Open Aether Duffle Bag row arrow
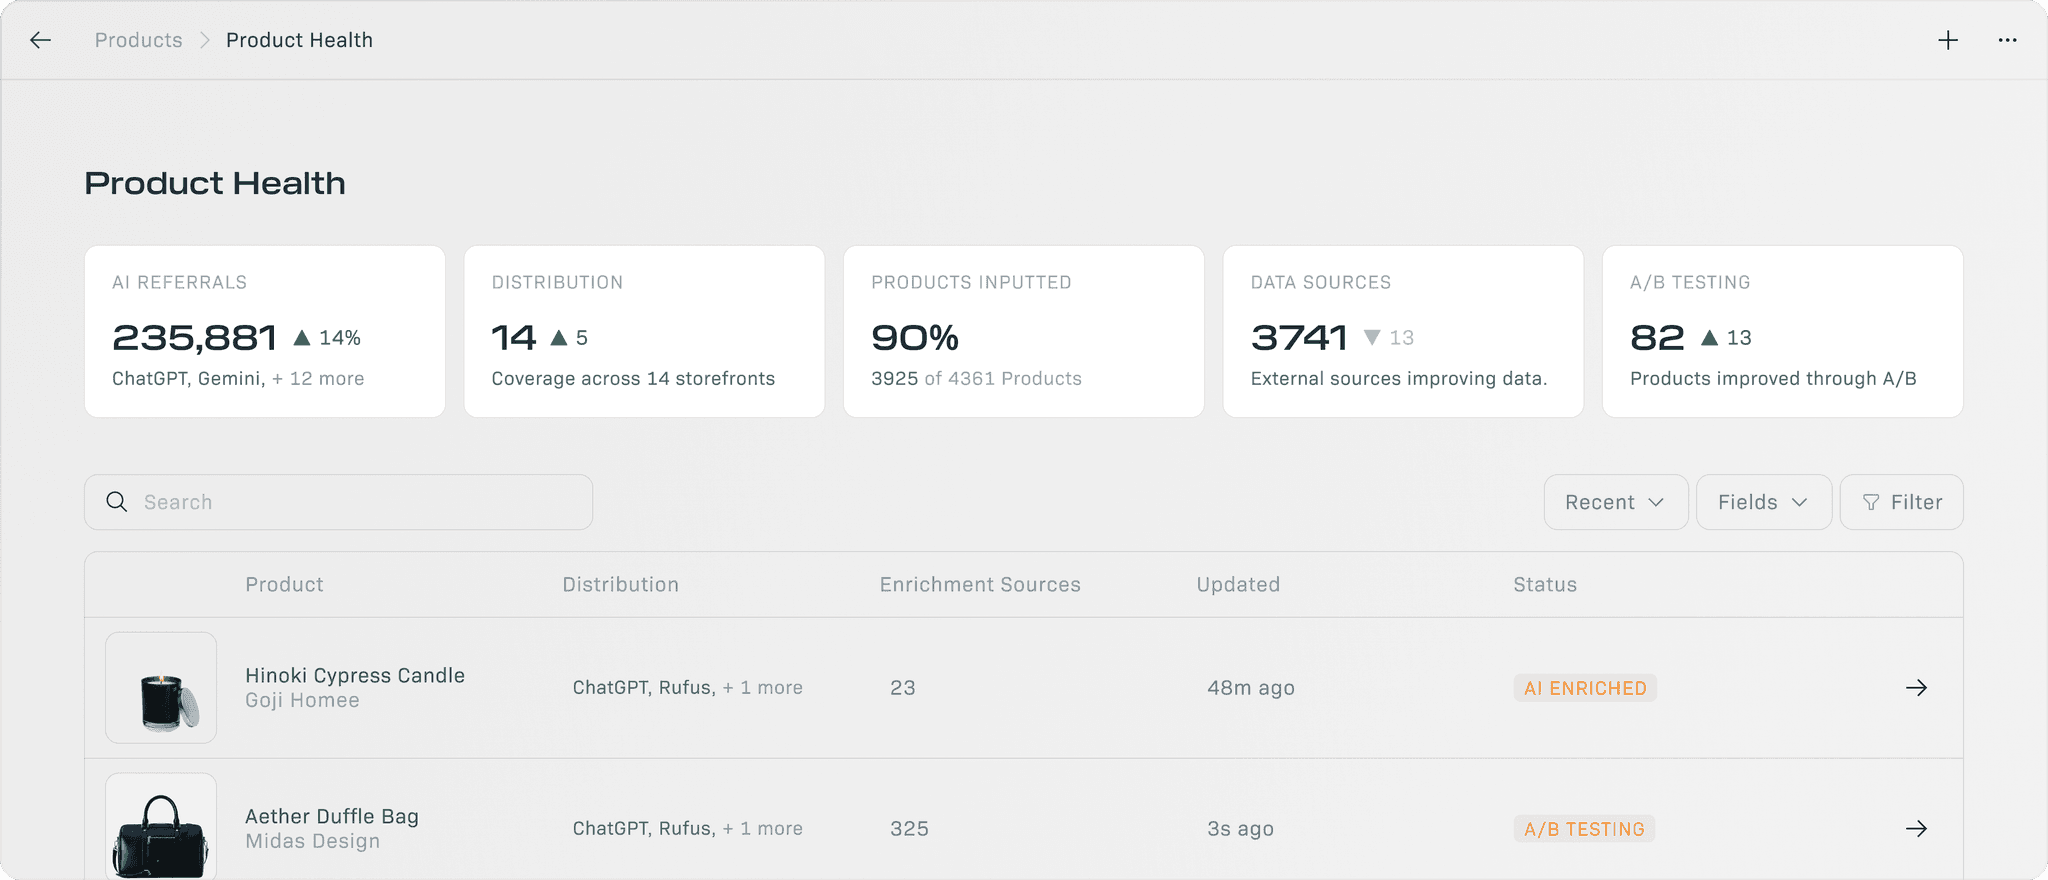 [1916, 829]
